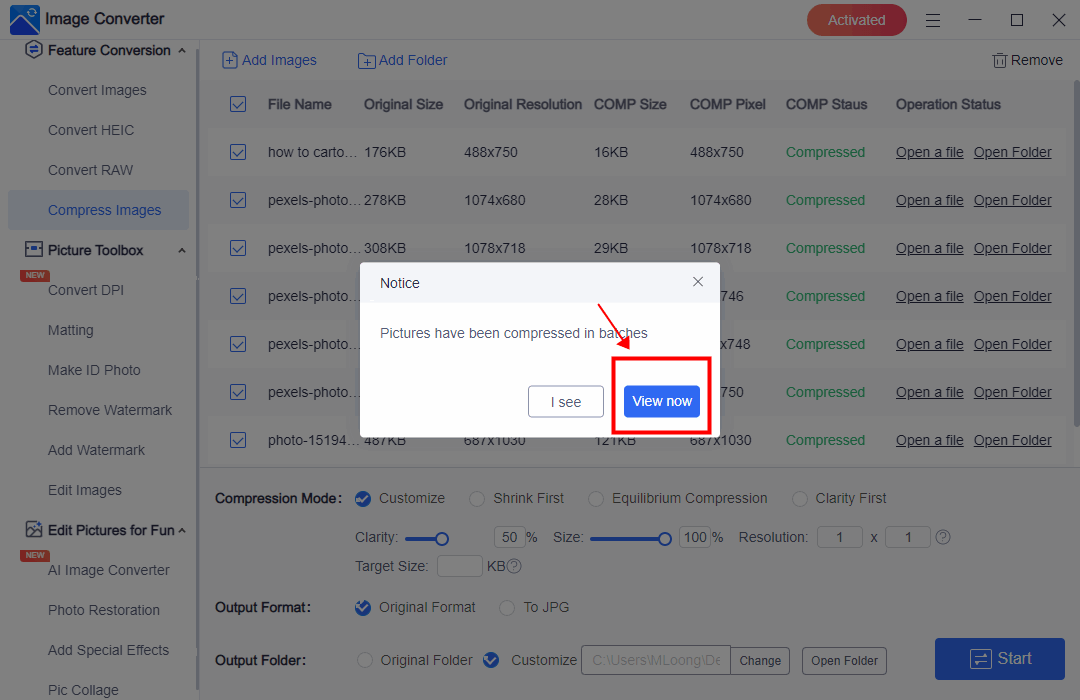The width and height of the screenshot is (1080, 700).
Task: Open the hamburger menu in title bar
Action: pyautogui.click(x=932, y=20)
